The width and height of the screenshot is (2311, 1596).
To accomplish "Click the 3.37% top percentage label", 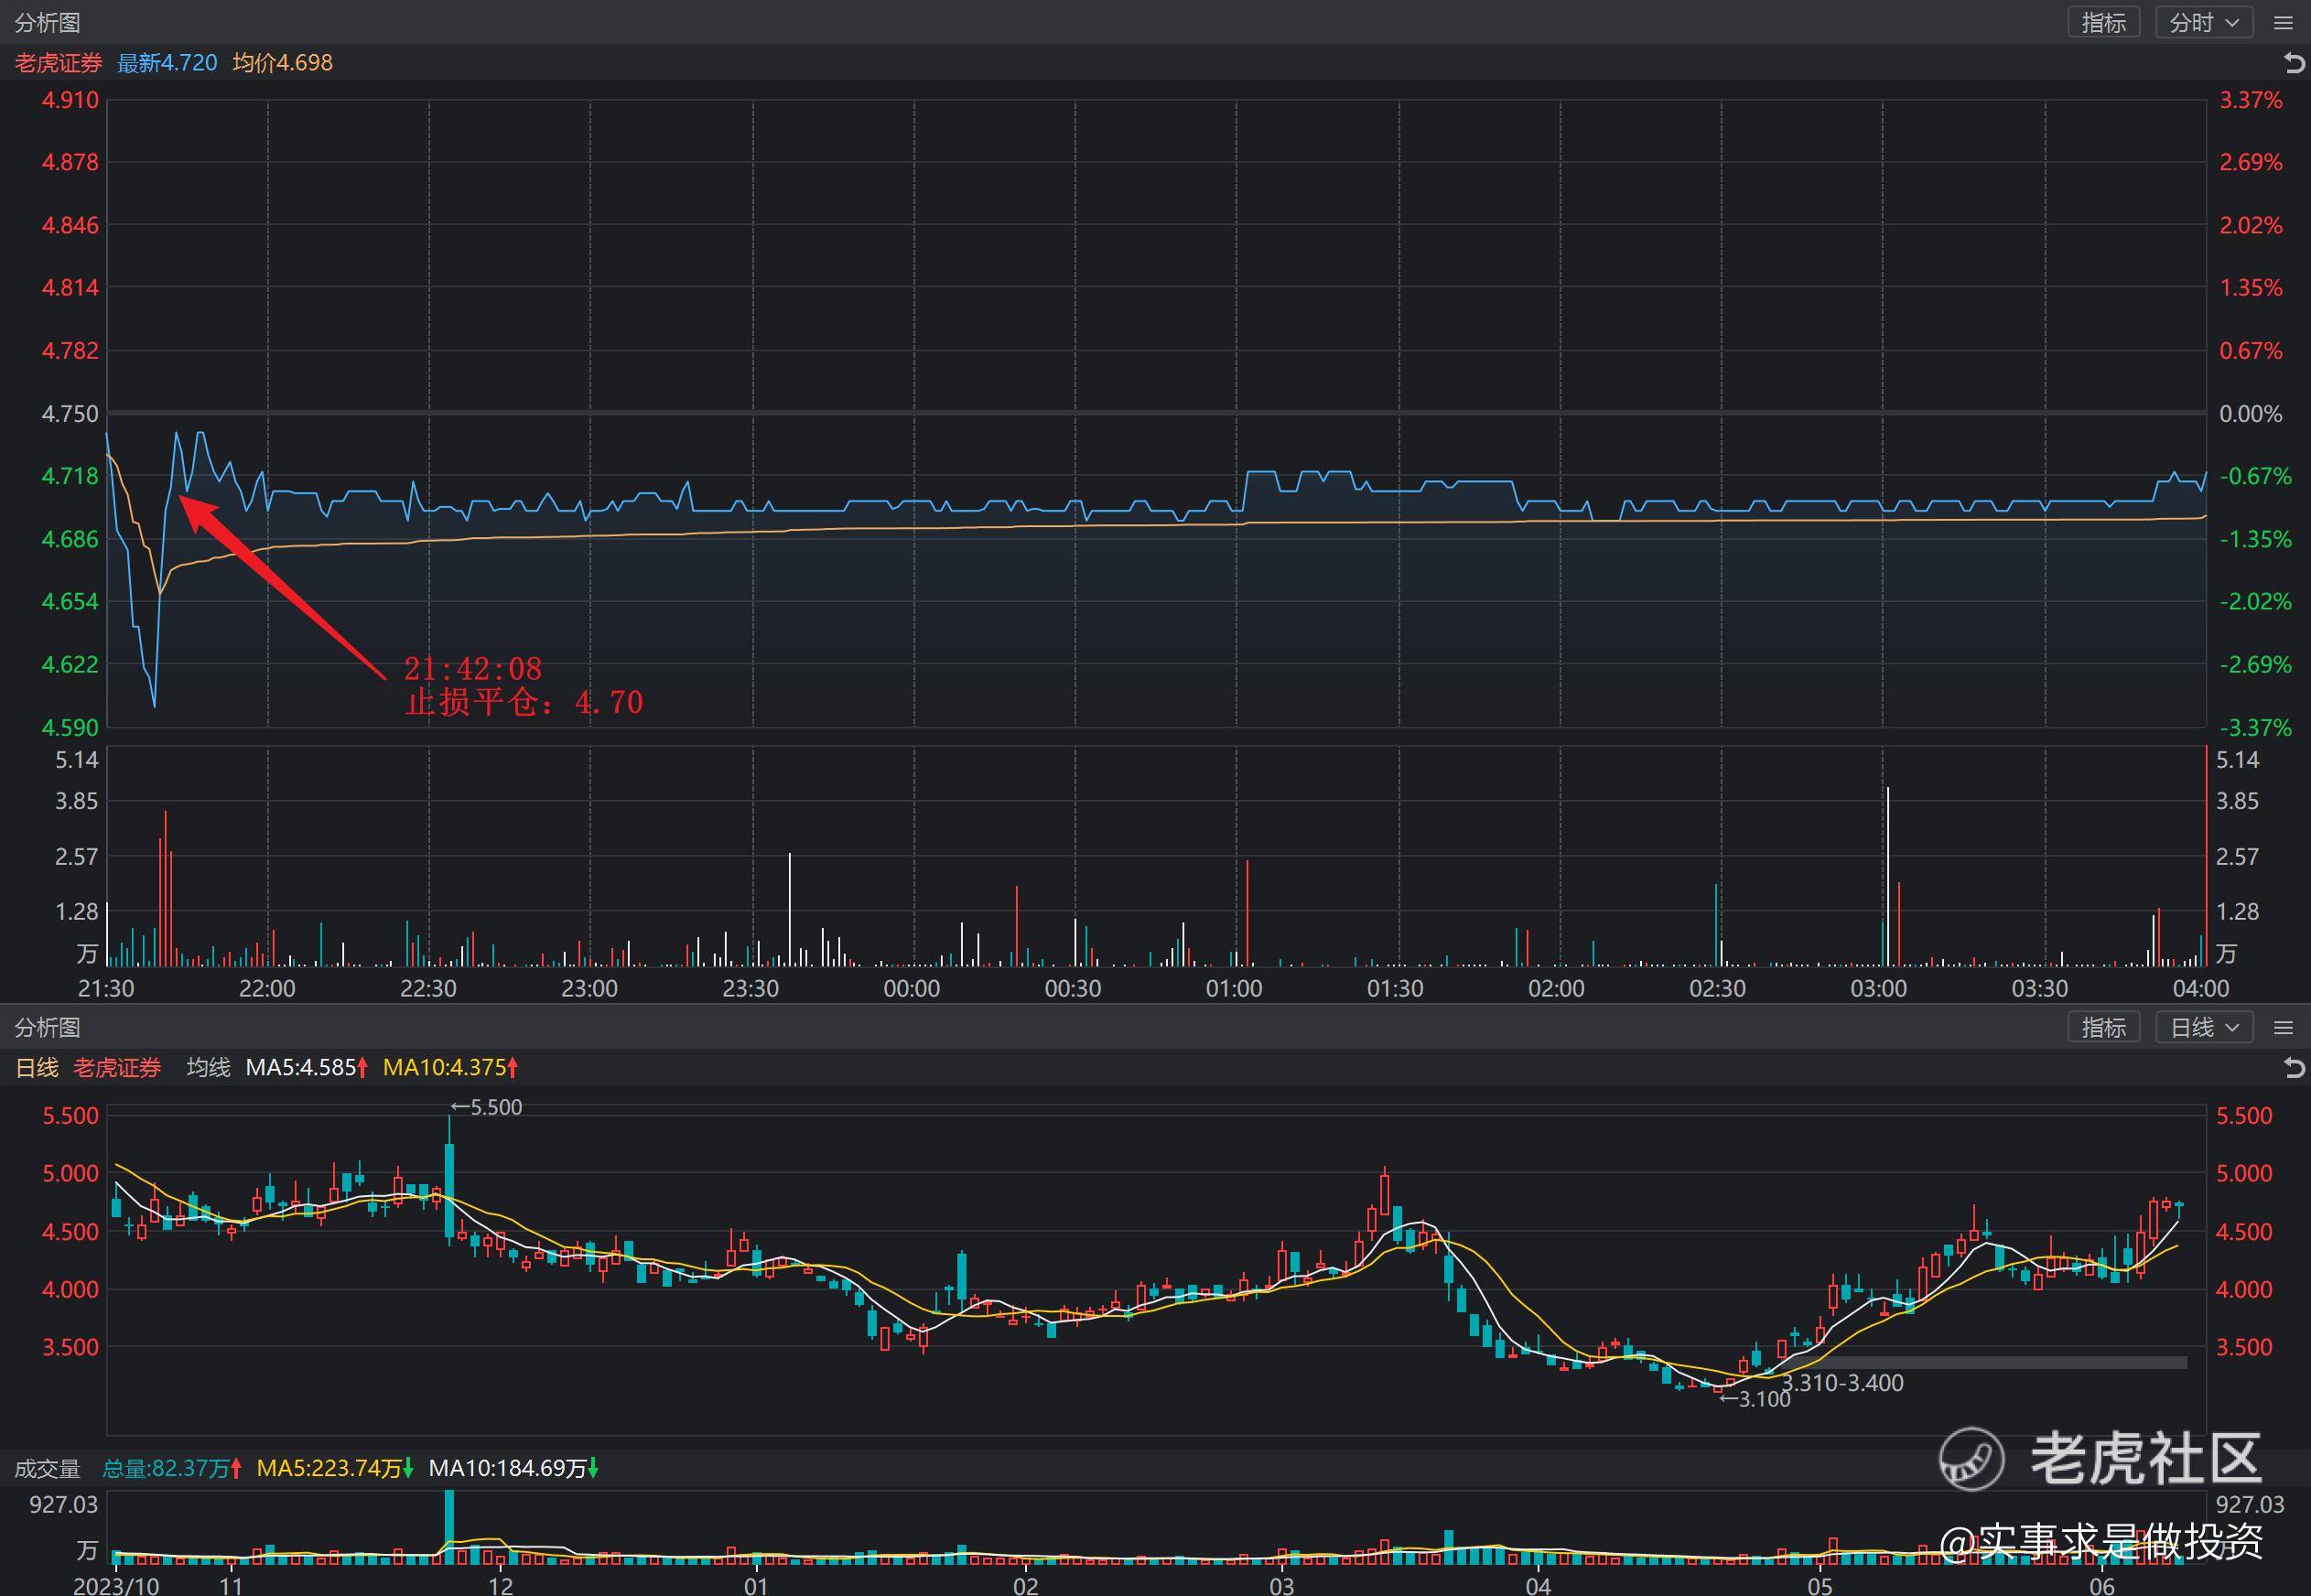I will 2251,100.
